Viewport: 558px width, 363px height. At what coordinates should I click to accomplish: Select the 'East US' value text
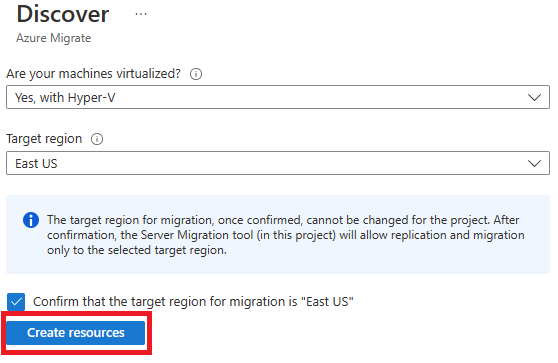(x=36, y=164)
